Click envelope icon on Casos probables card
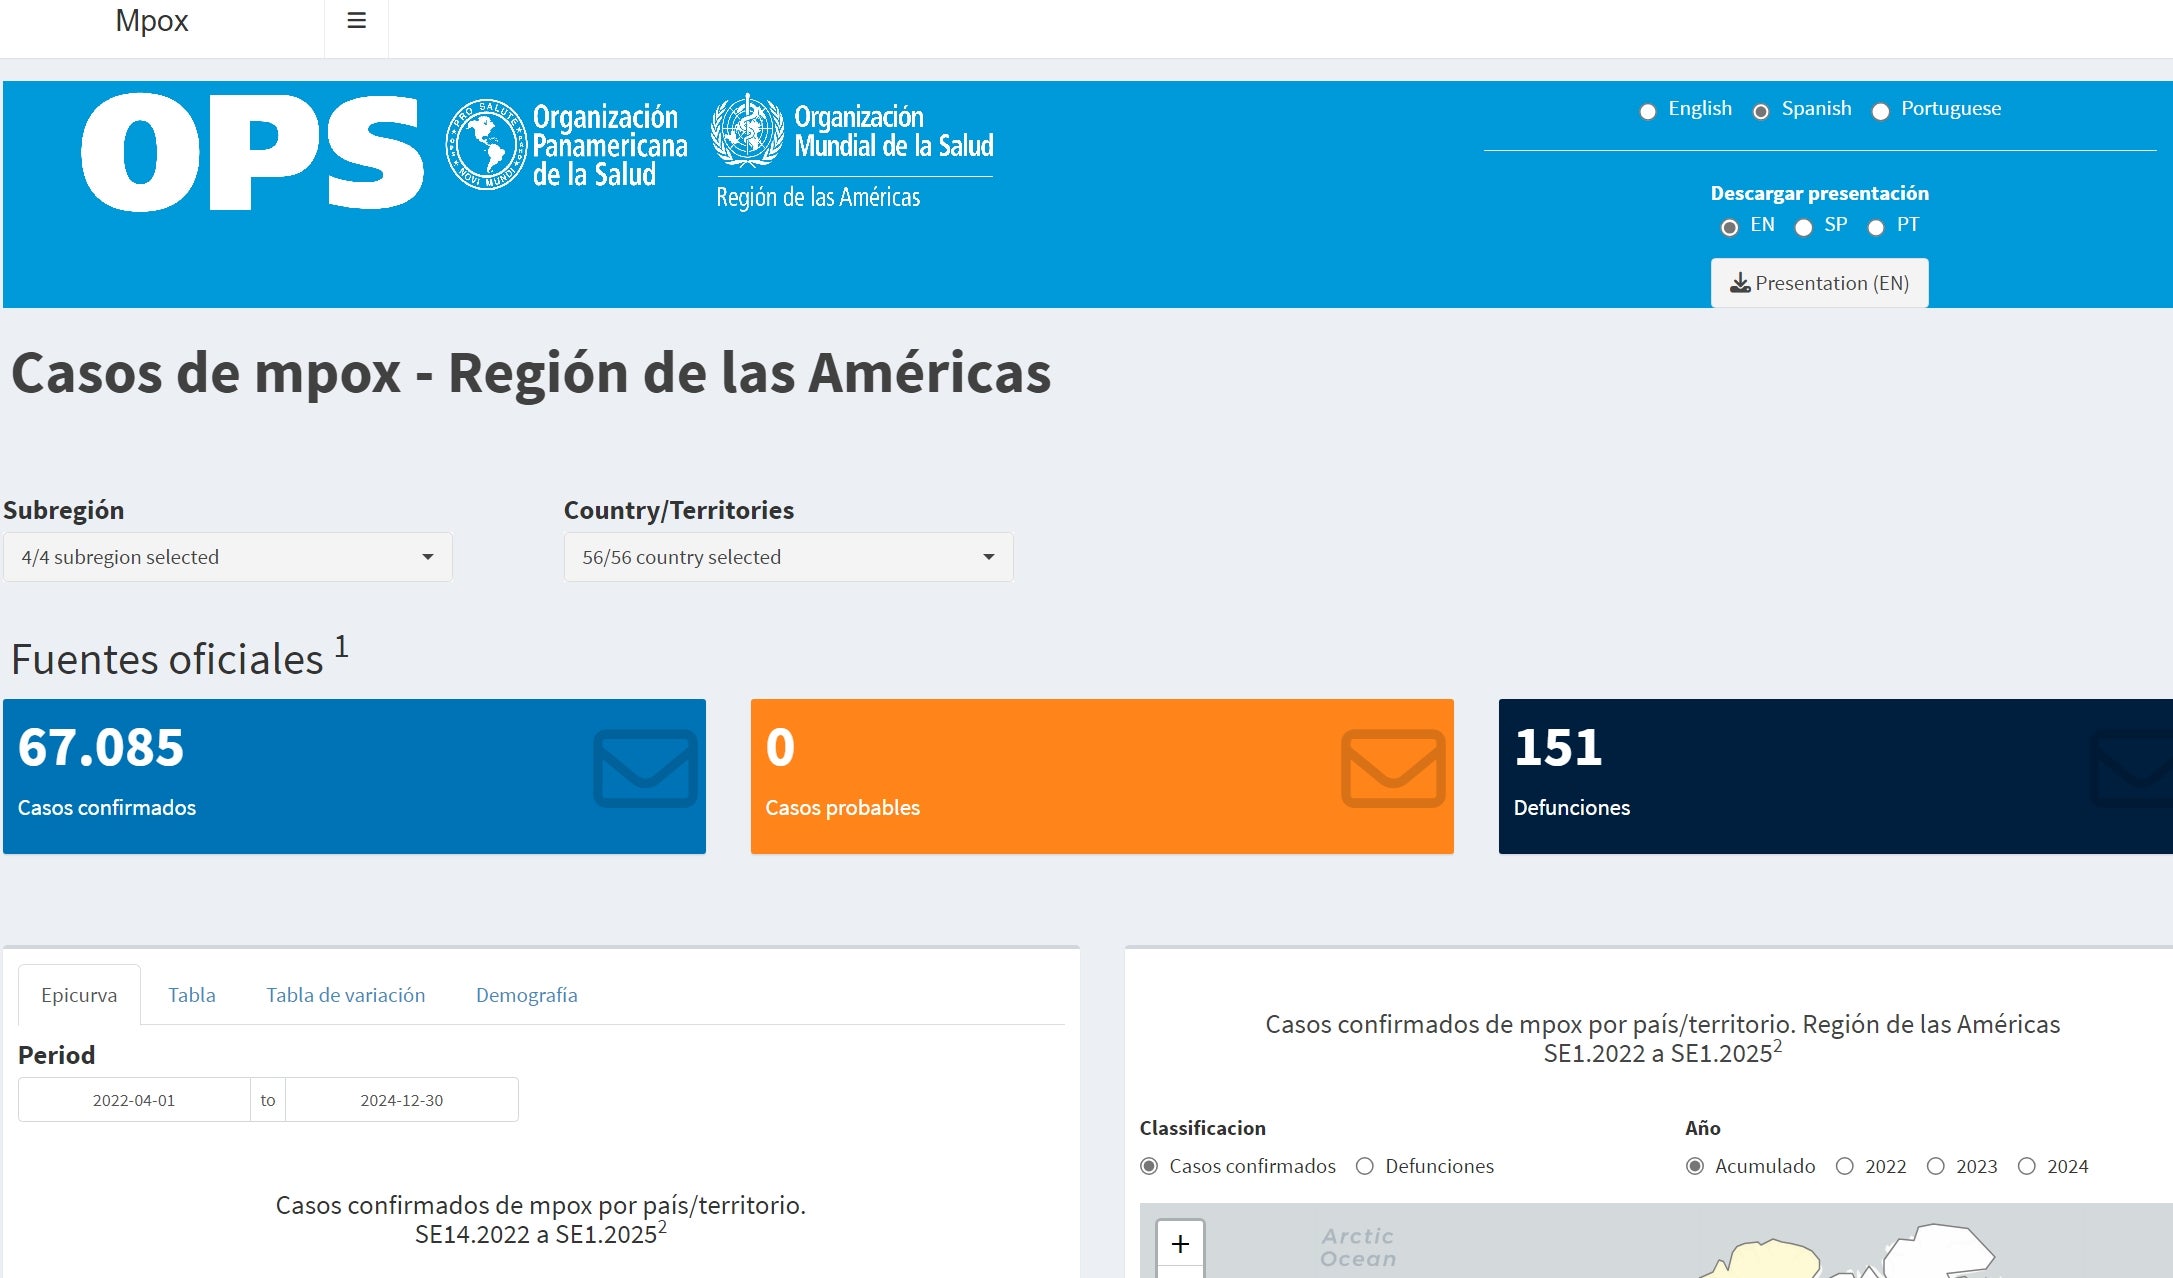Image resolution: width=2173 pixels, height=1278 pixels. coord(1393,768)
